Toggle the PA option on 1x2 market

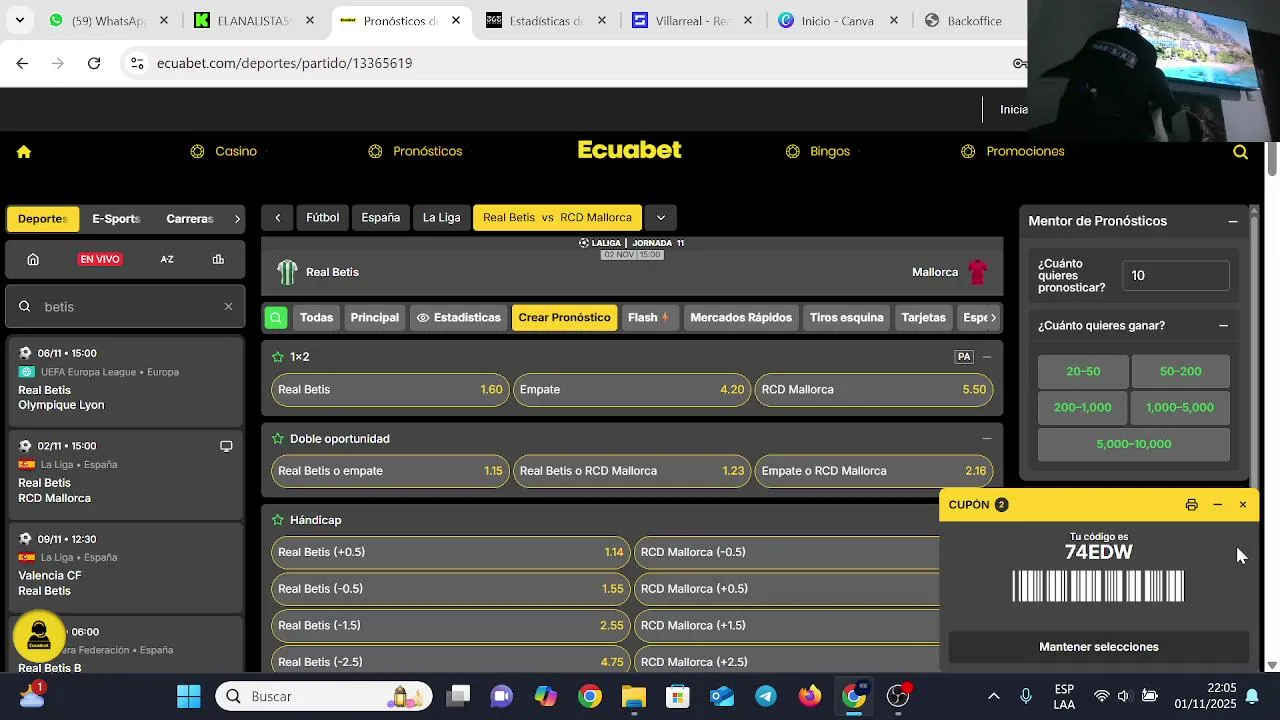pyautogui.click(x=964, y=357)
